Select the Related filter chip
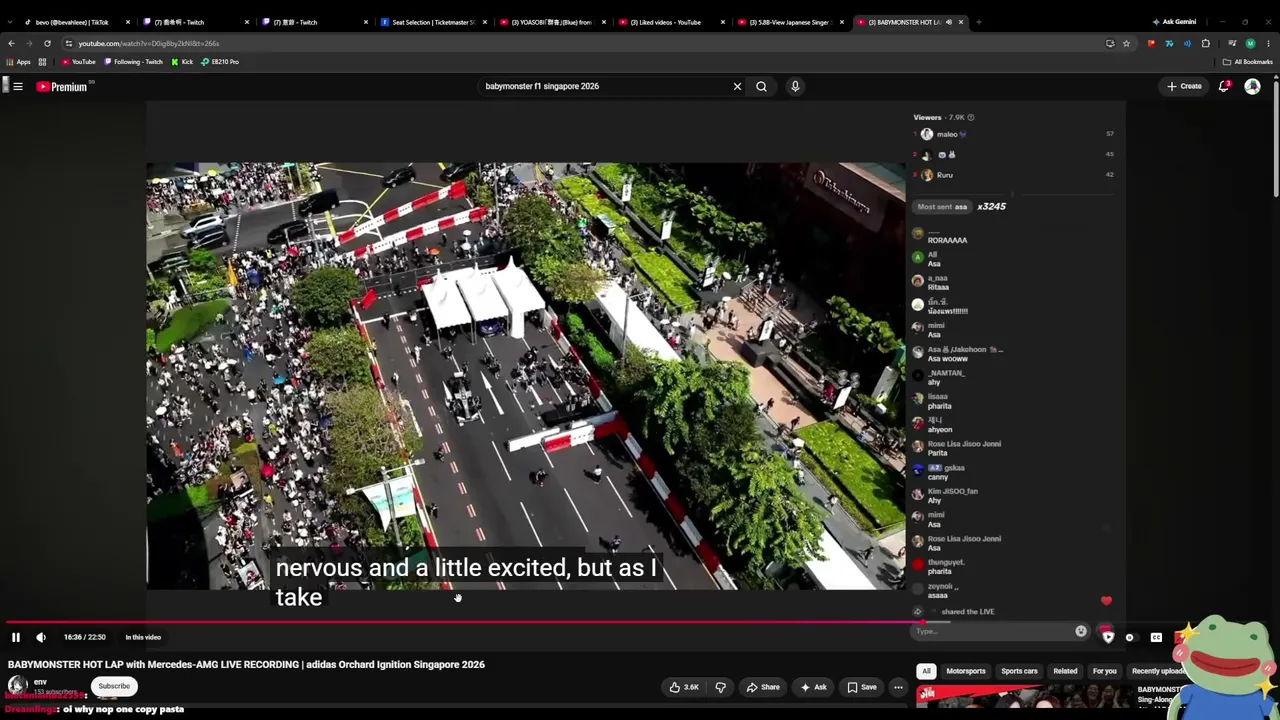1280x720 pixels. tap(1065, 671)
